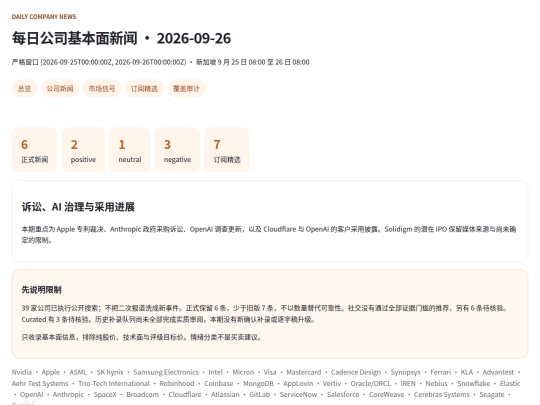Click the 7 订阅精选 stat card
The width and height of the screenshot is (540, 405).
227,149
